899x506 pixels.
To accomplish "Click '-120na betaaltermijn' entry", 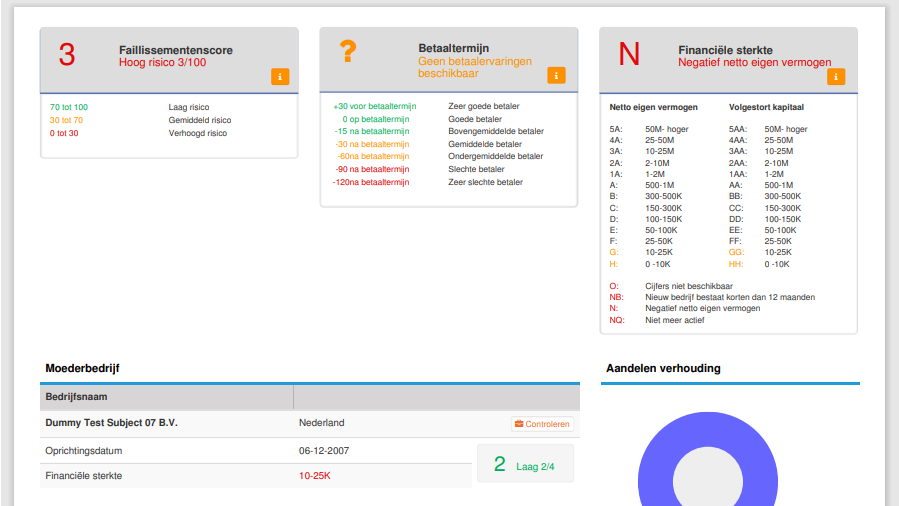I will tap(371, 182).
